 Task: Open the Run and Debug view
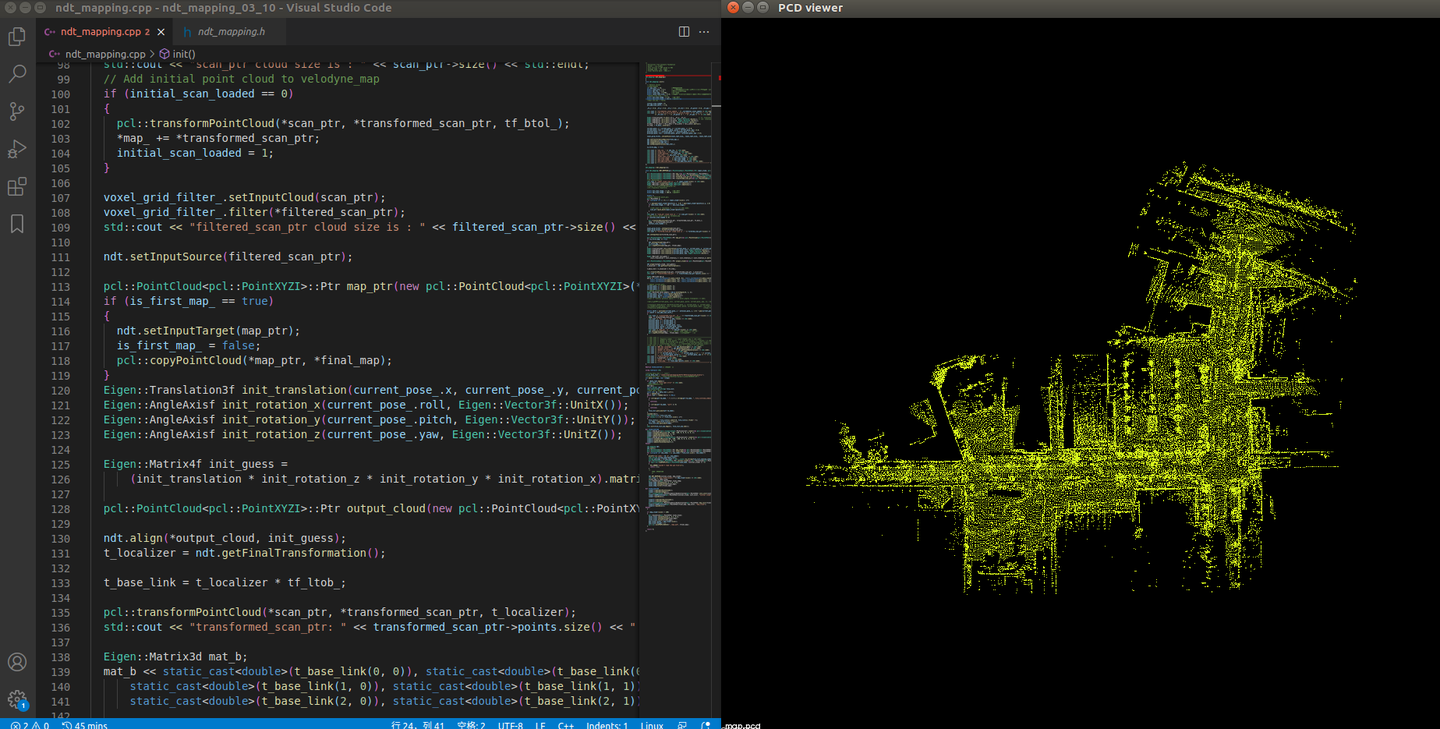(17, 149)
